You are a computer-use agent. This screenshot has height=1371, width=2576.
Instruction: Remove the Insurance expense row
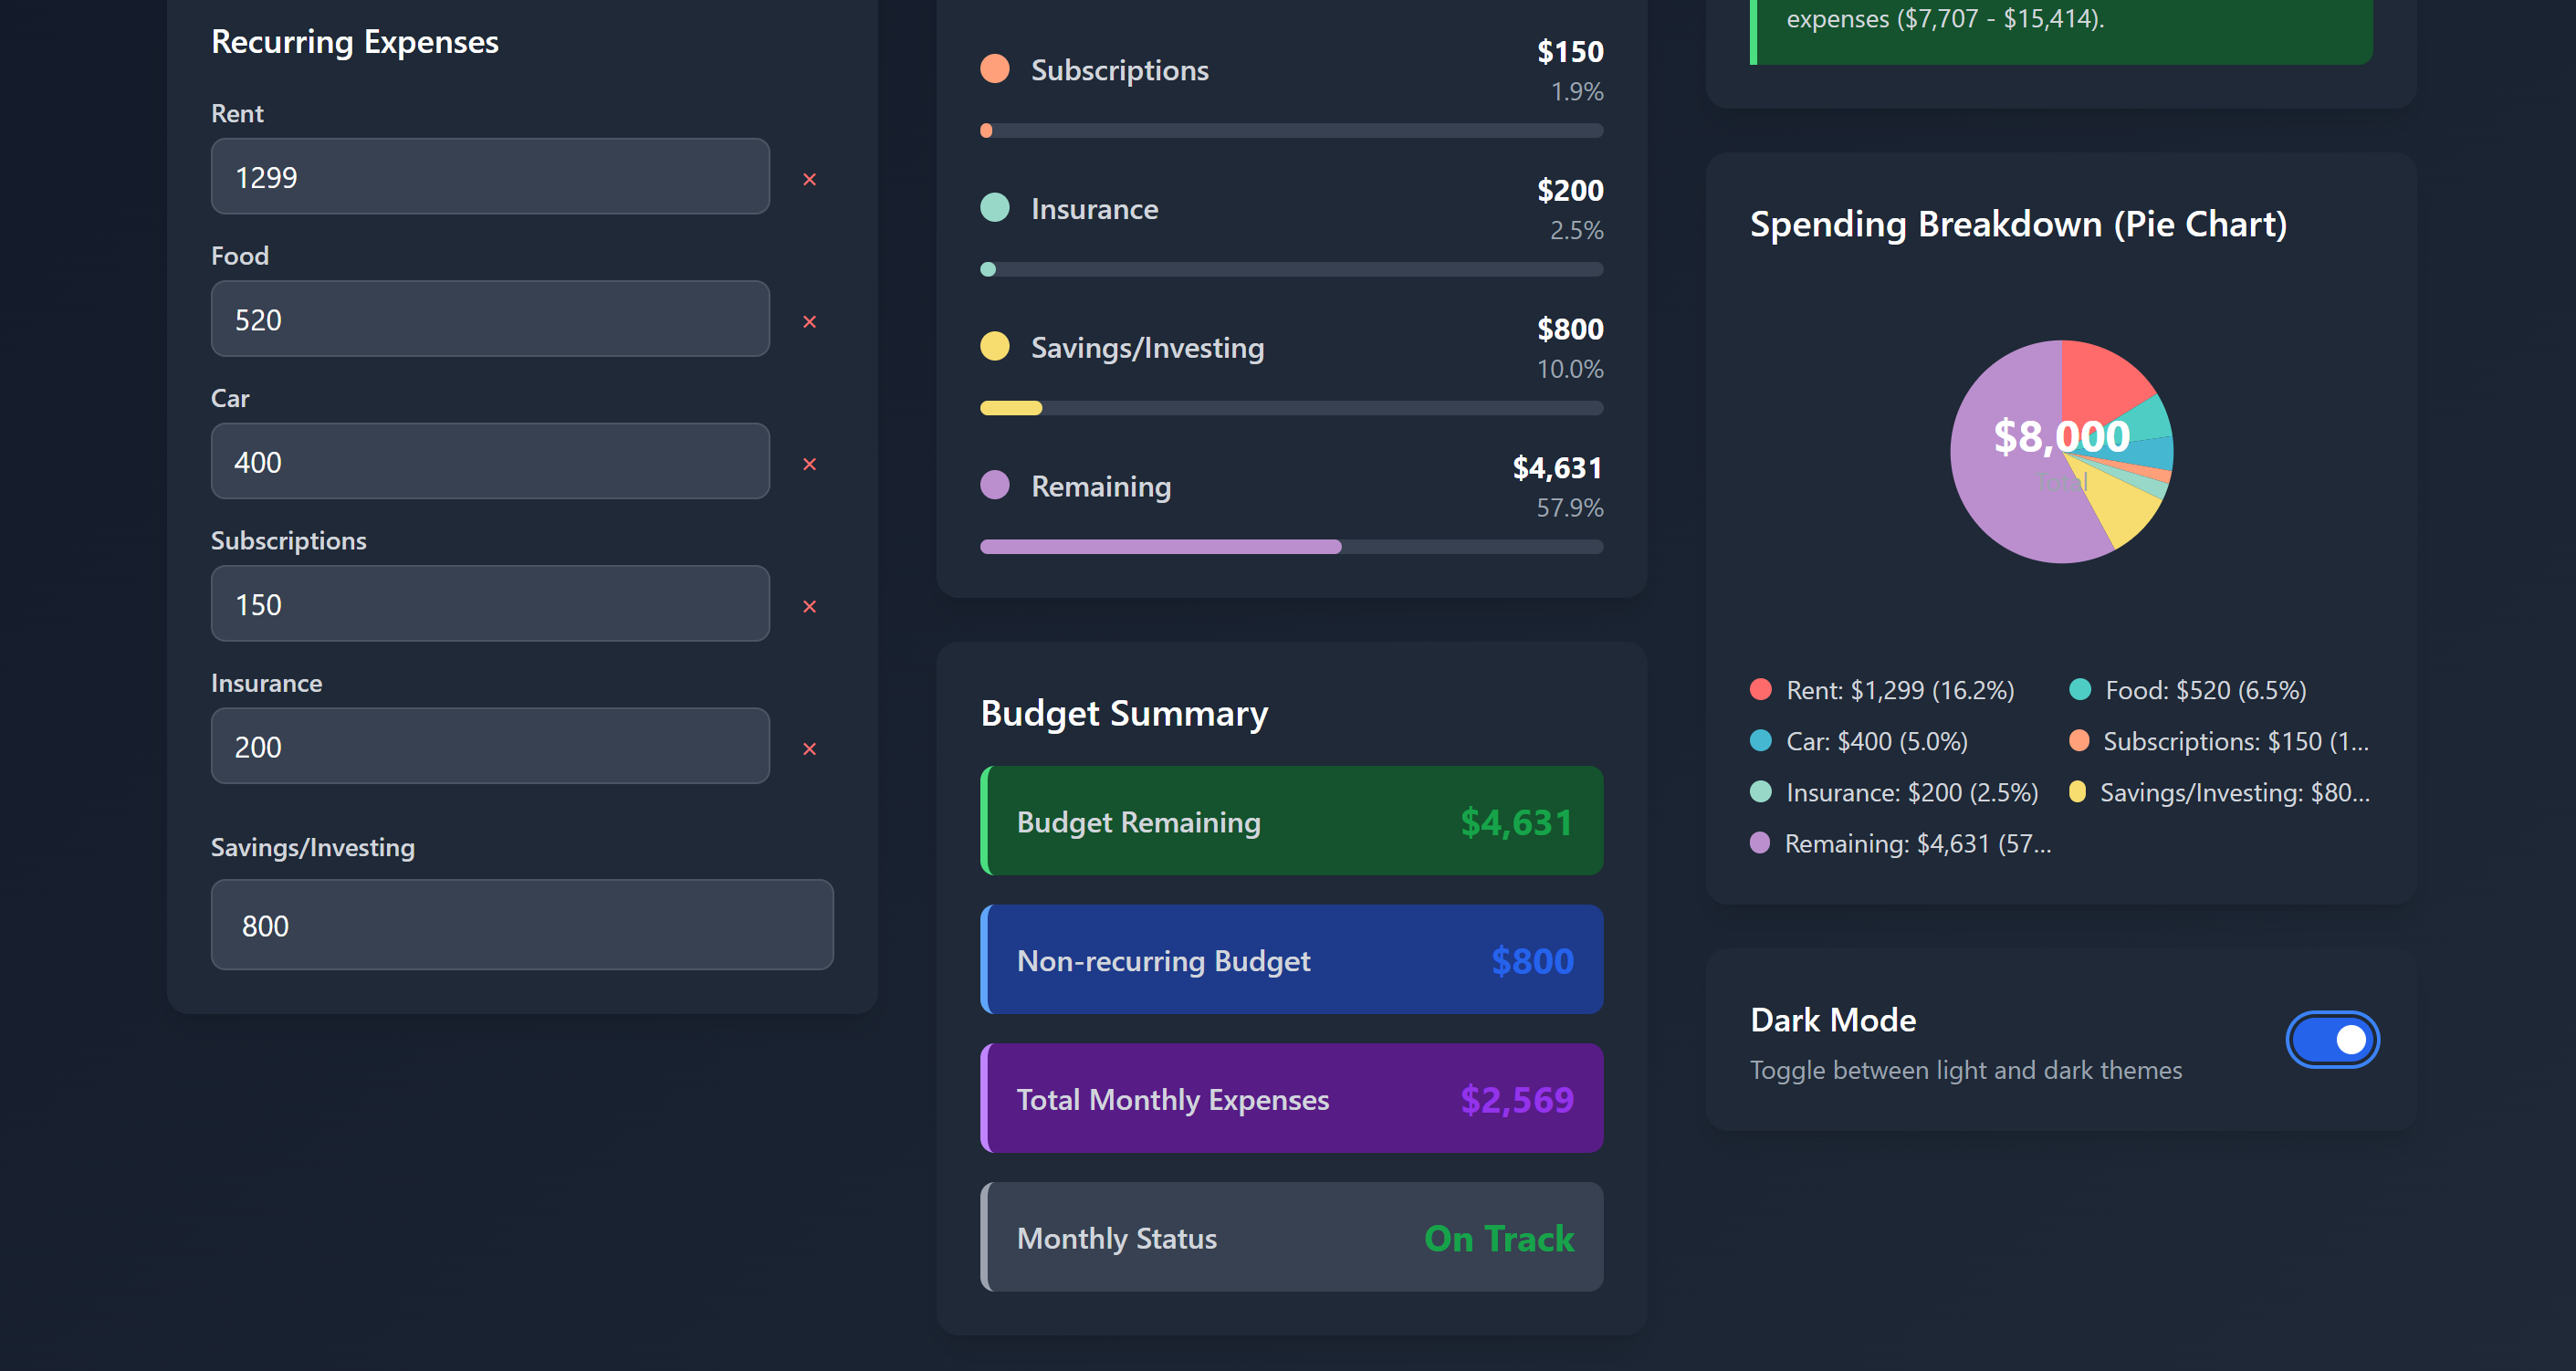(x=809, y=748)
